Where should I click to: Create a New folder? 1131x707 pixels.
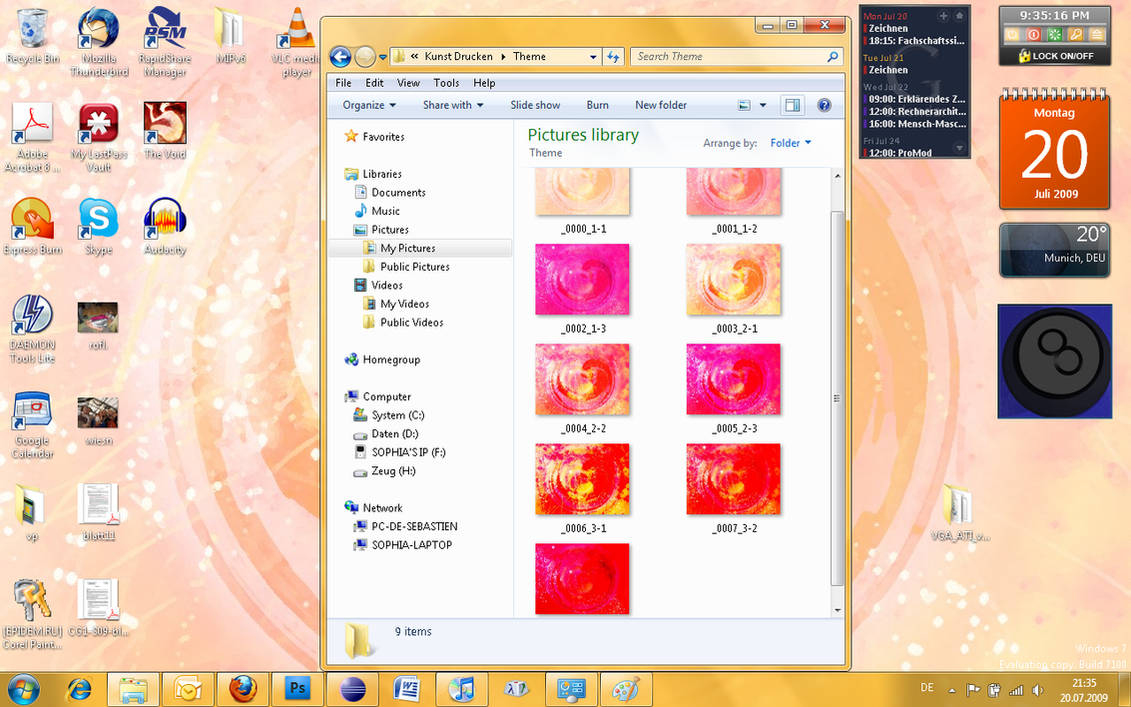661,105
